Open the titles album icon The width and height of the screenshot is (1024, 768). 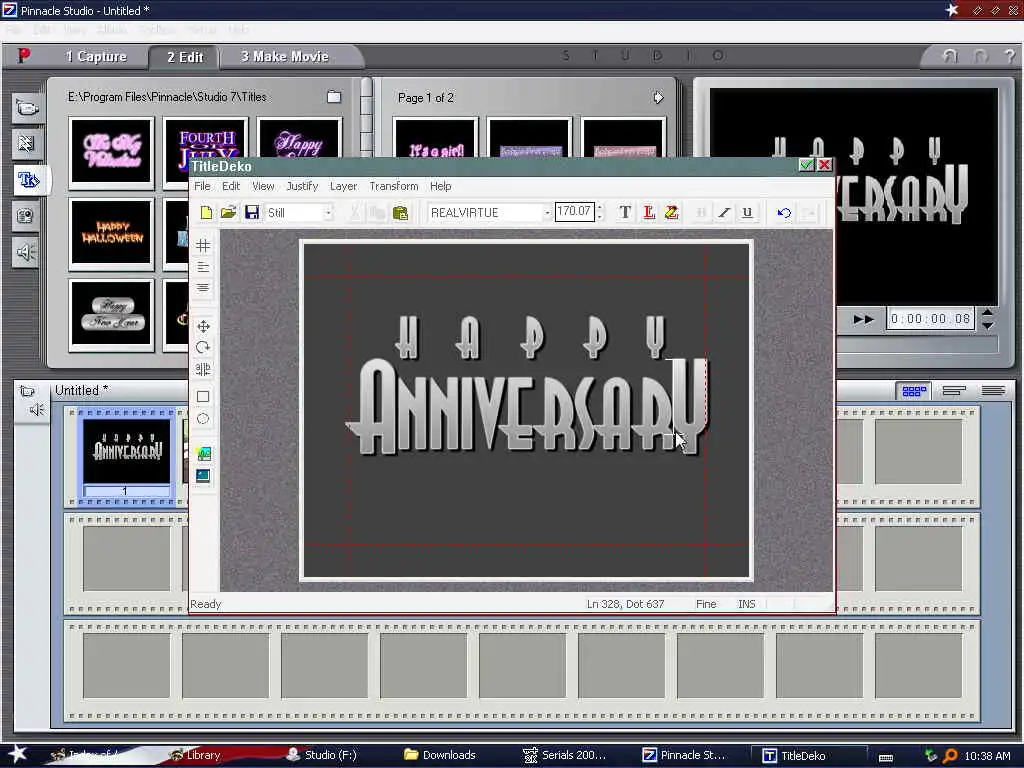29,180
